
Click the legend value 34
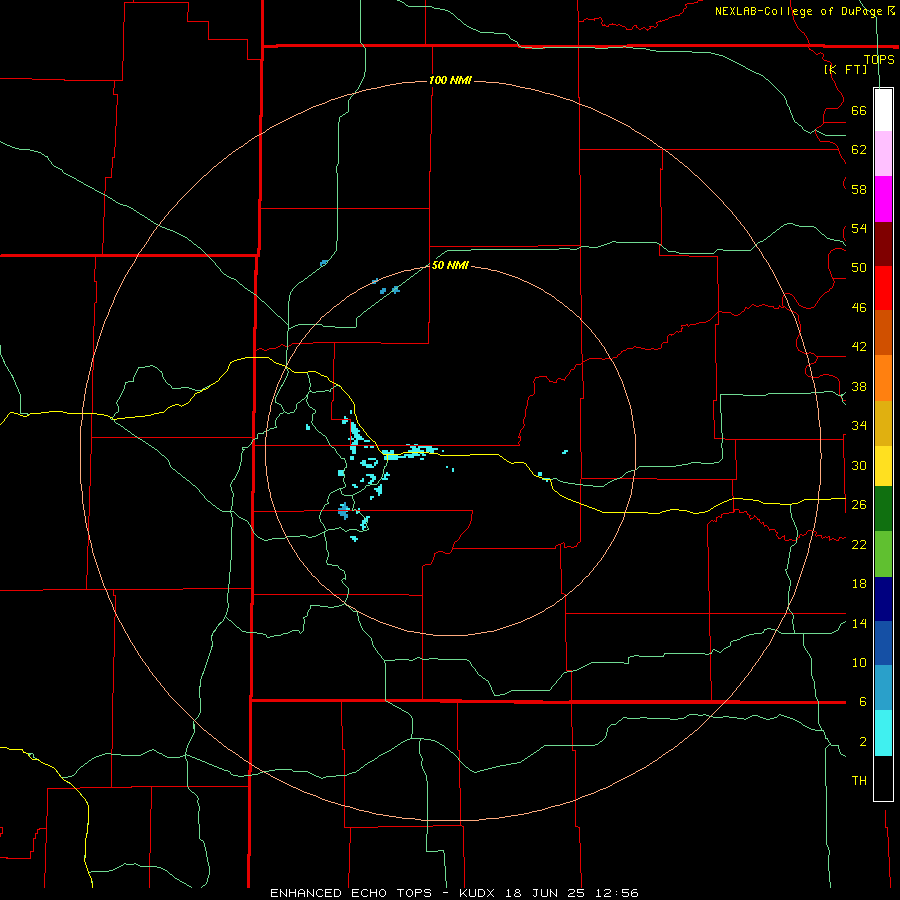(x=859, y=426)
